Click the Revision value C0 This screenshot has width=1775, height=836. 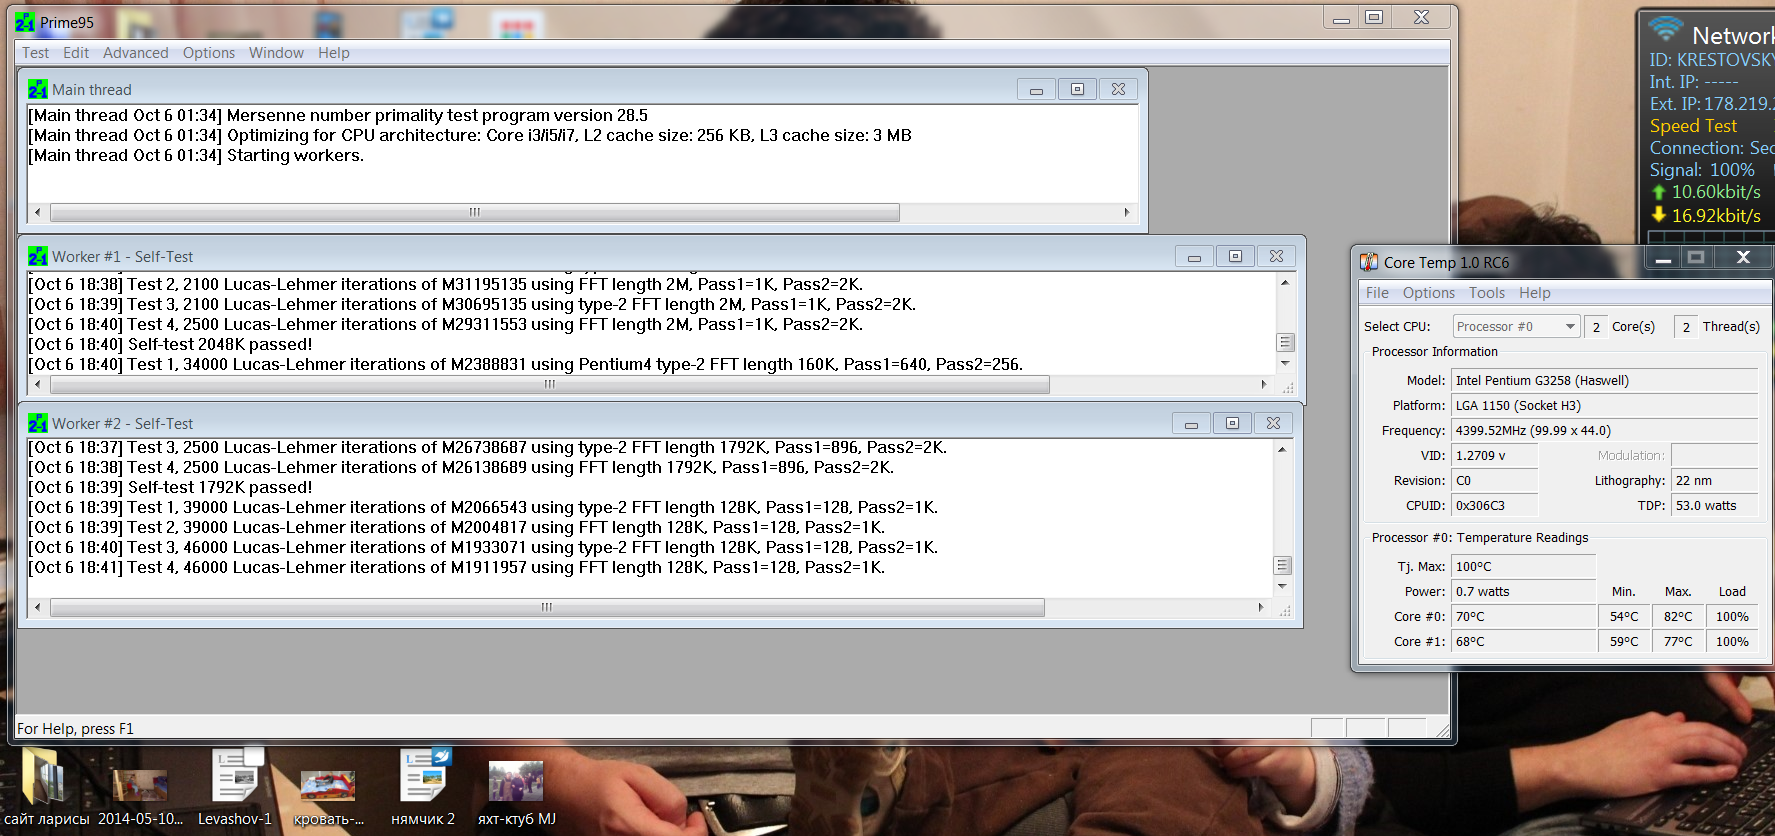tap(1495, 481)
